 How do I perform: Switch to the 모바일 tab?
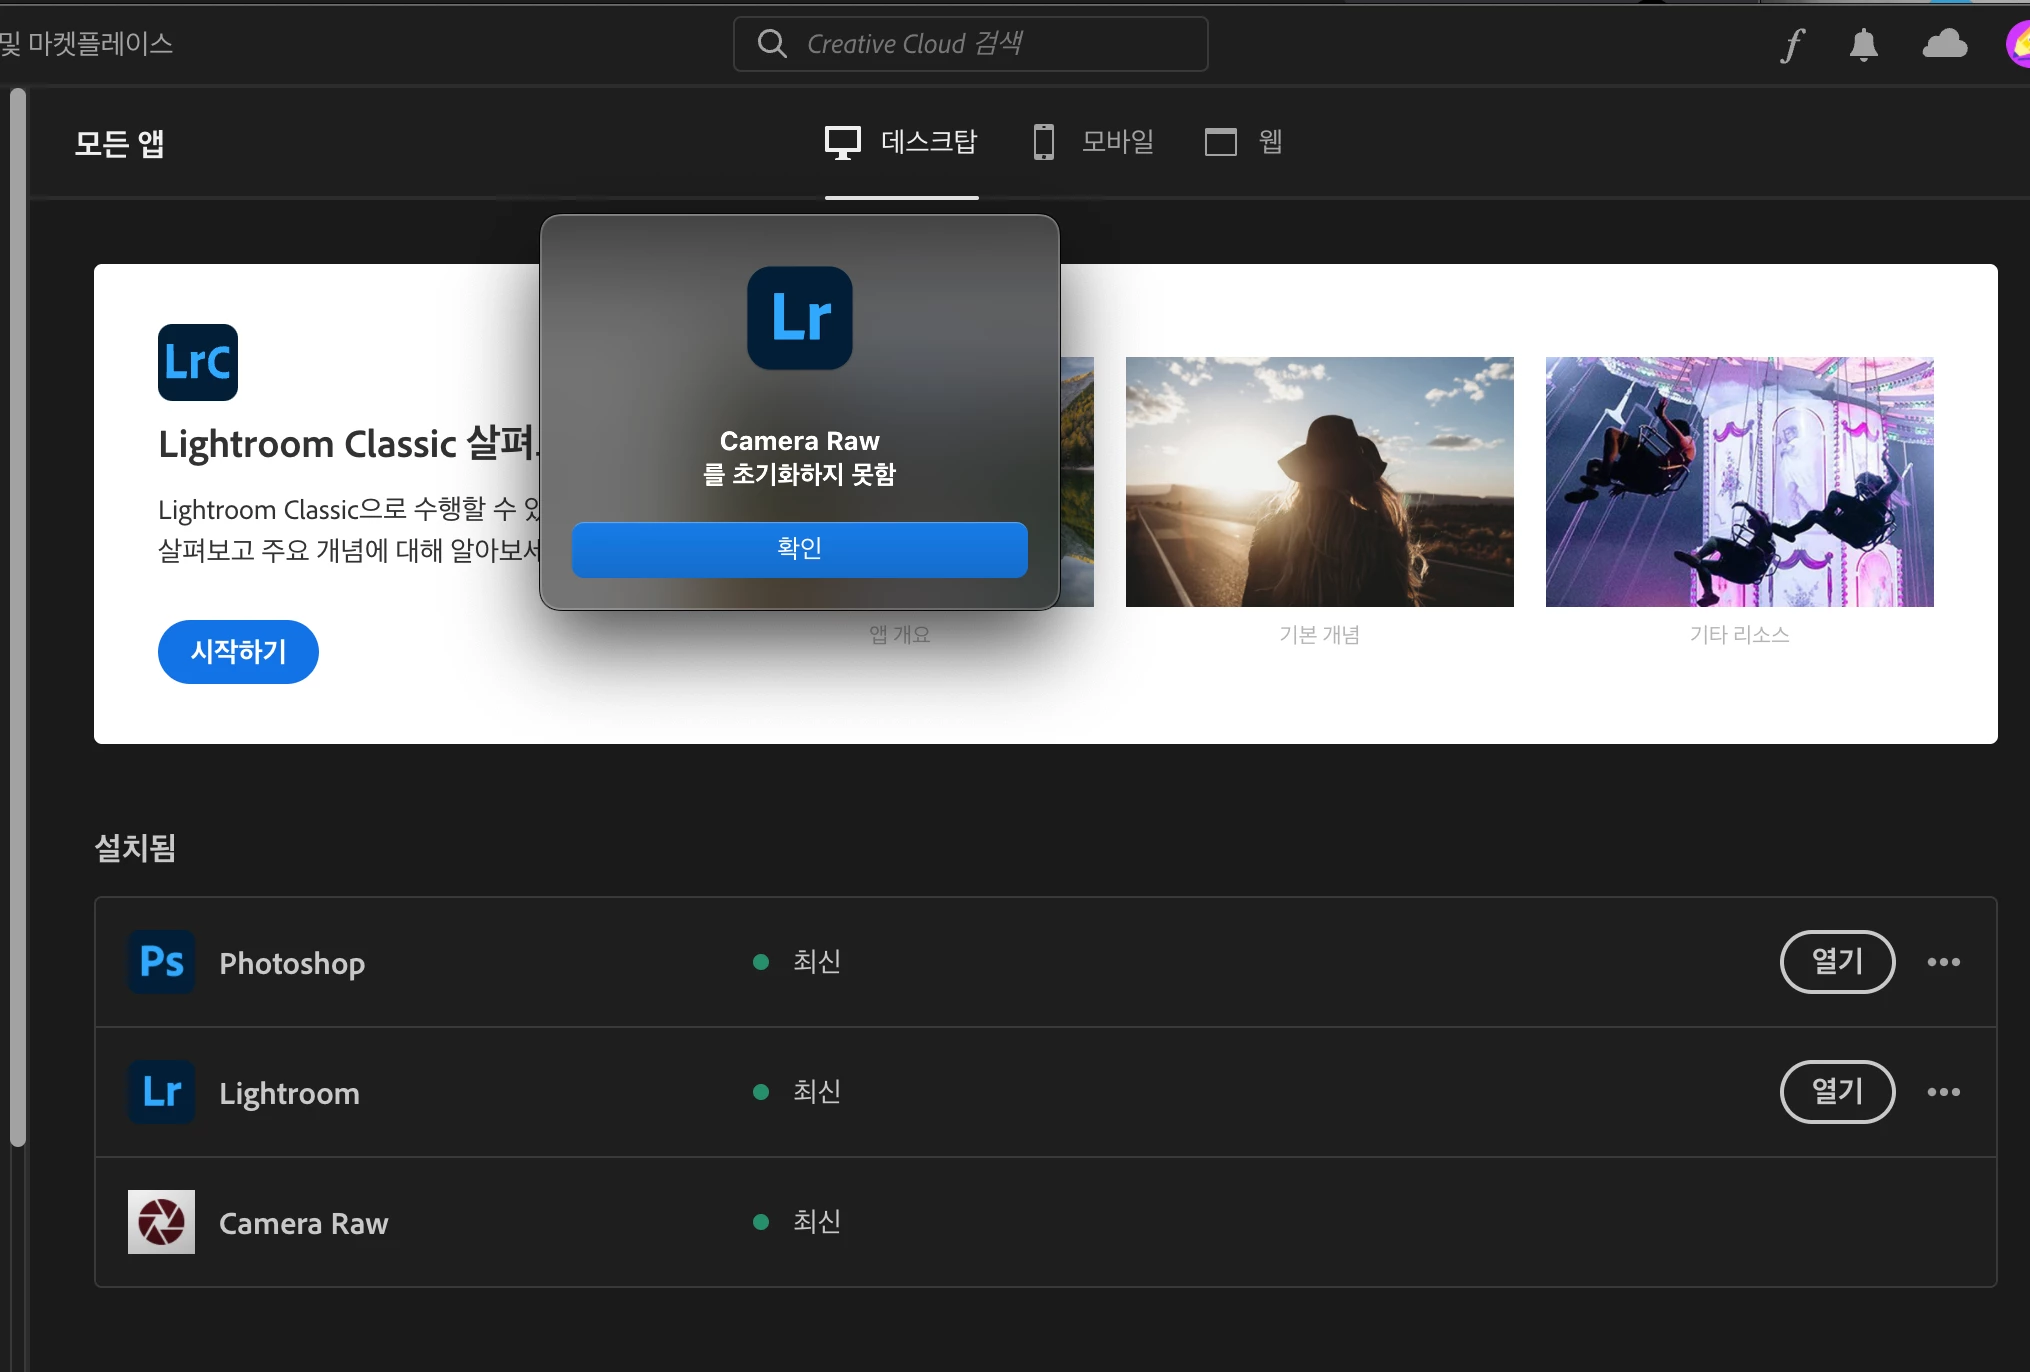1094,142
